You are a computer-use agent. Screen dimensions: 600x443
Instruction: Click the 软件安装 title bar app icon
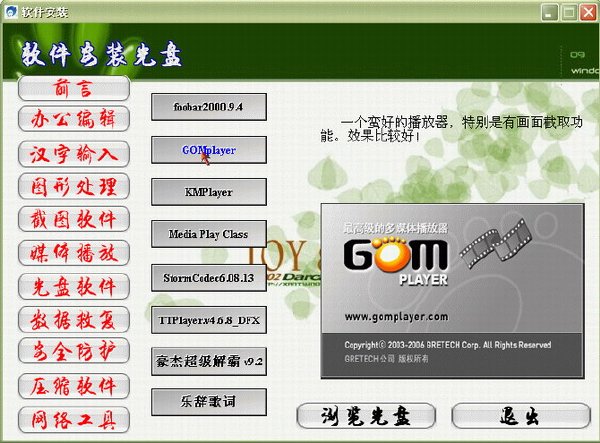pos(11,12)
